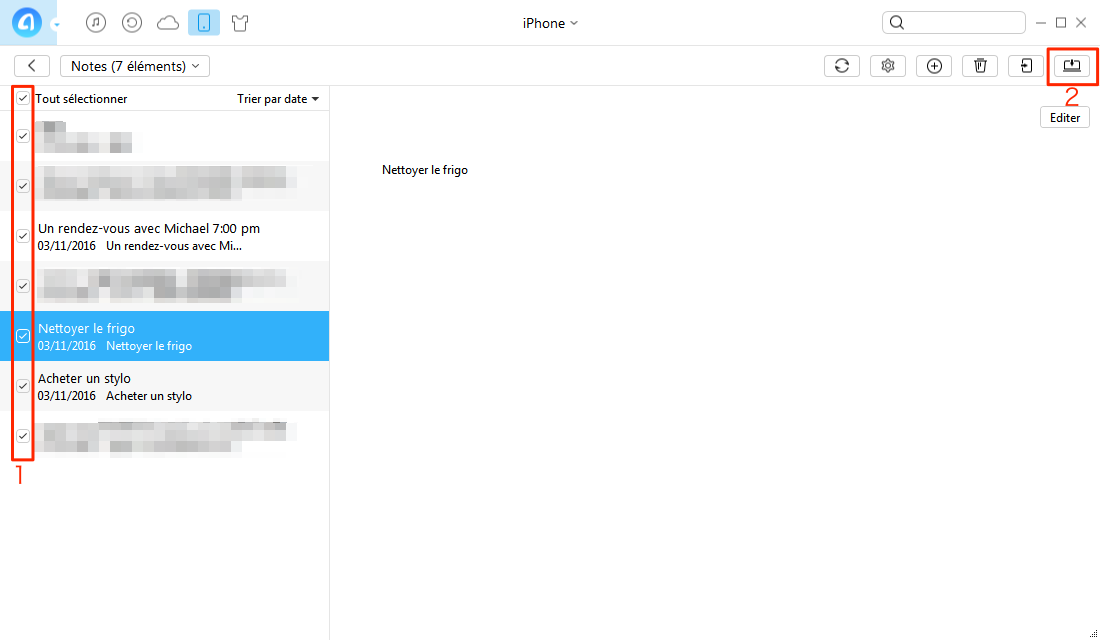Click note content text 'Nettoyer le frigo'

click(x=424, y=170)
